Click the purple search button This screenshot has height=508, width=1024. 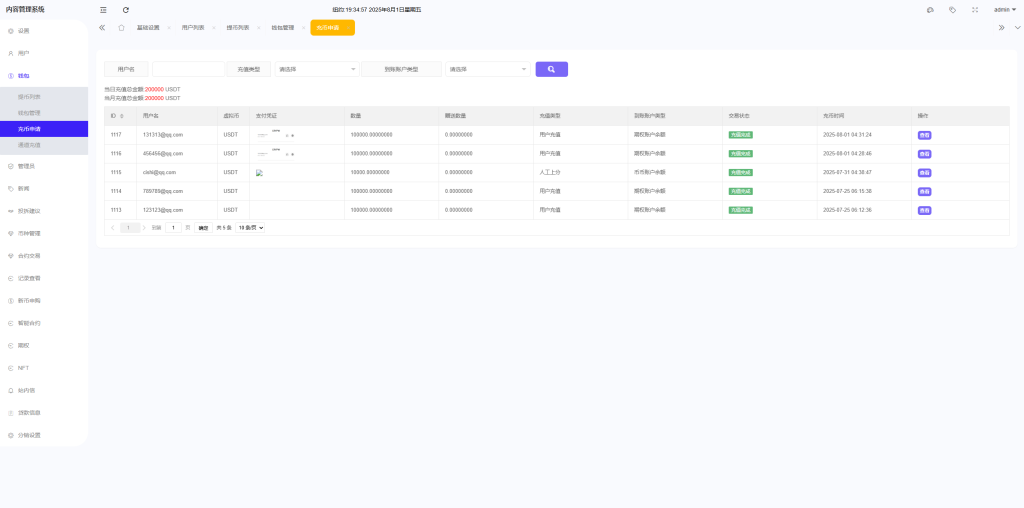(551, 69)
